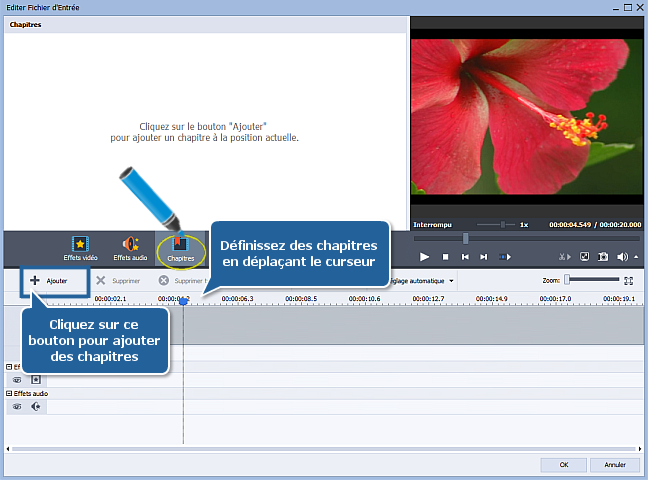Open the Effets audio tab
The width and height of the screenshot is (650, 480).
130,249
